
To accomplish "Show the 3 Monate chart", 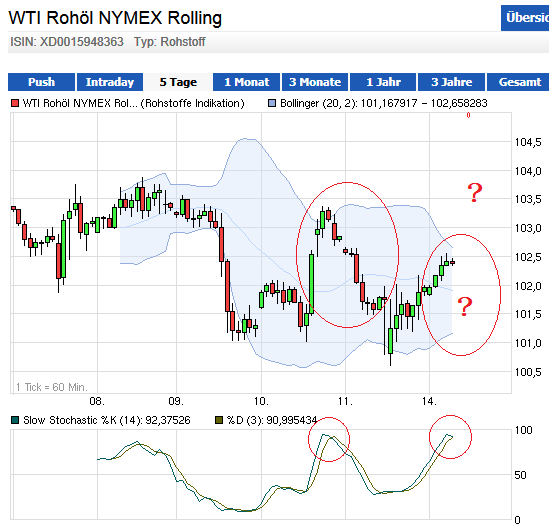I will point(315,82).
